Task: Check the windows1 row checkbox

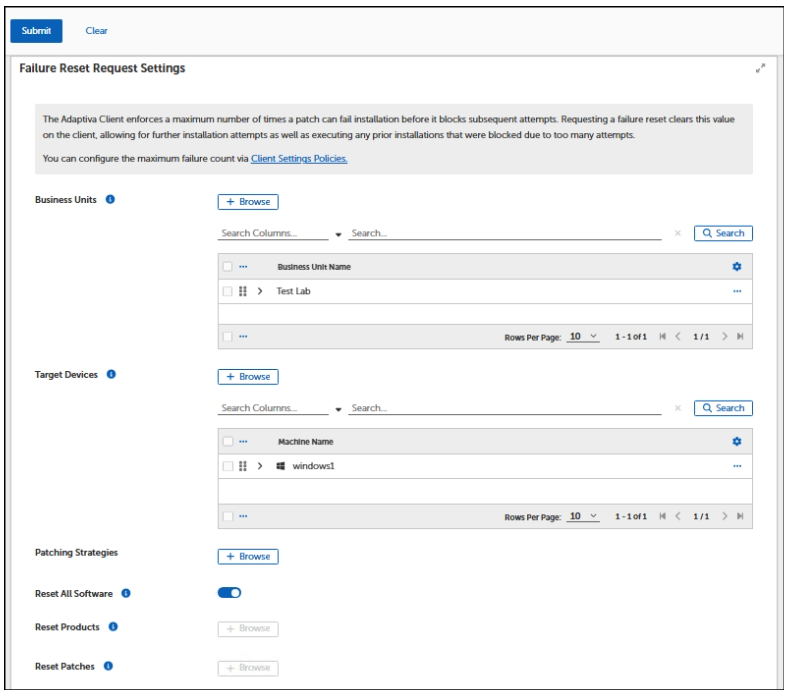Action: coord(228,466)
